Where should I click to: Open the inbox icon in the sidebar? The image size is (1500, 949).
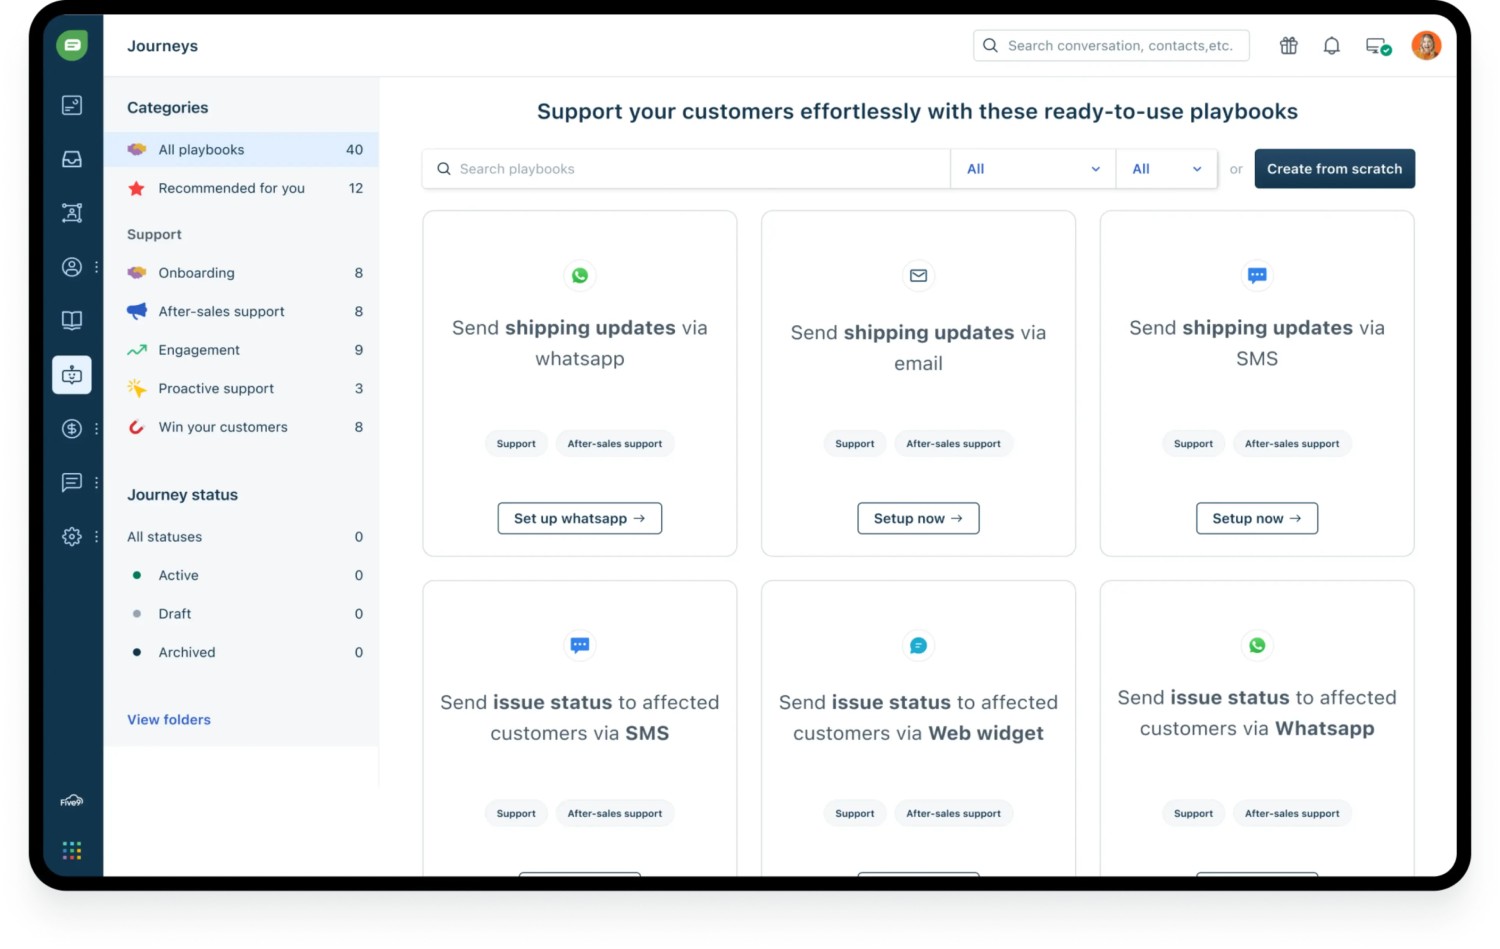pos(72,159)
